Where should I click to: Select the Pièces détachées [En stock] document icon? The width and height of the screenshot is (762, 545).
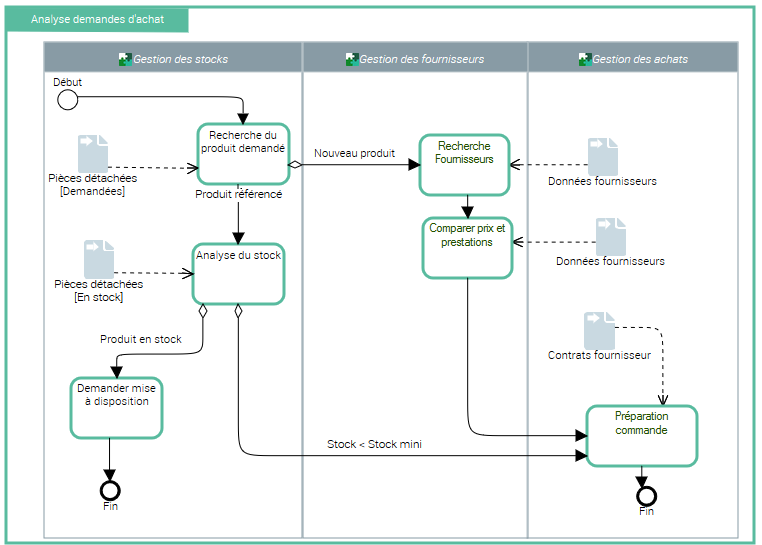pos(98,259)
